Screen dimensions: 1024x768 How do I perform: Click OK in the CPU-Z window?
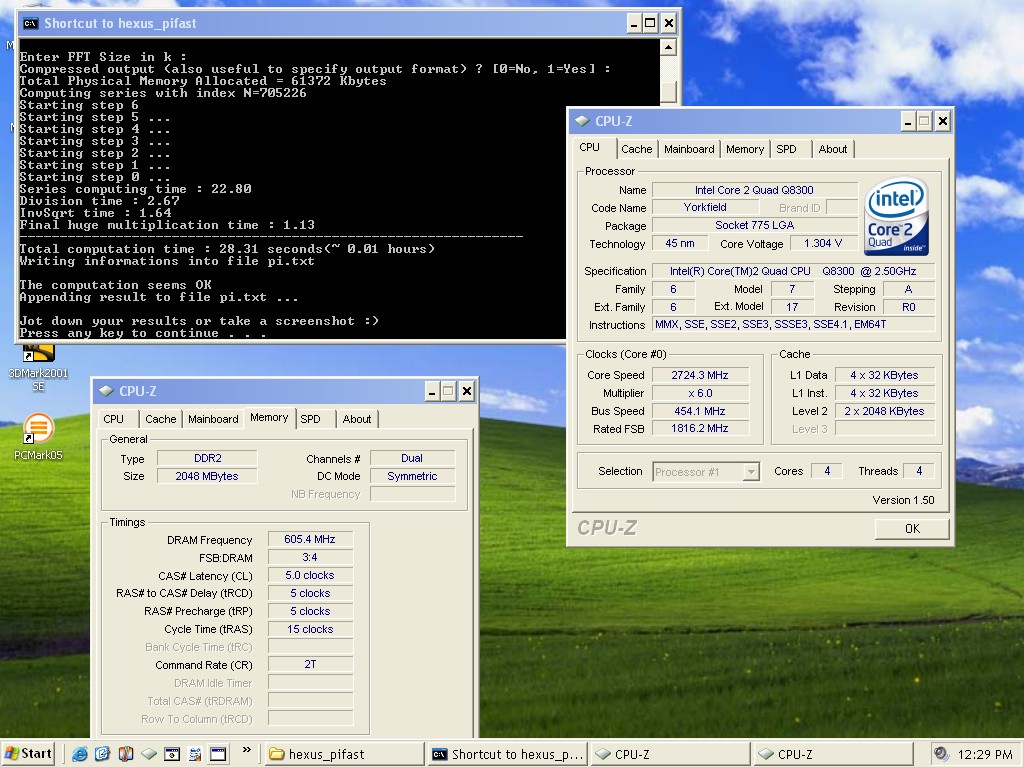click(912, 528)
